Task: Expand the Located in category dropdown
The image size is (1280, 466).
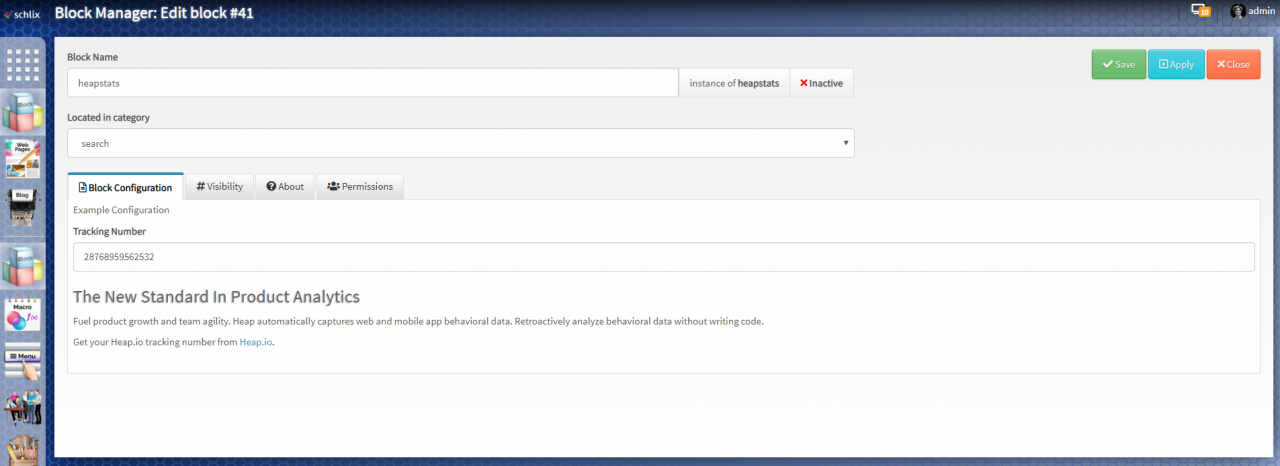Action: tap(461, 143)
